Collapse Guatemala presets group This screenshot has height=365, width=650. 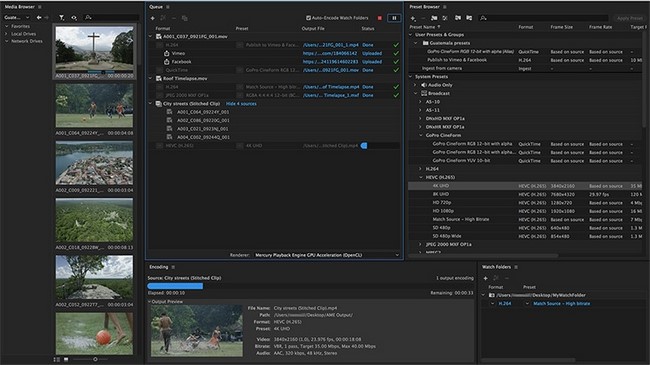click(416, 43)
